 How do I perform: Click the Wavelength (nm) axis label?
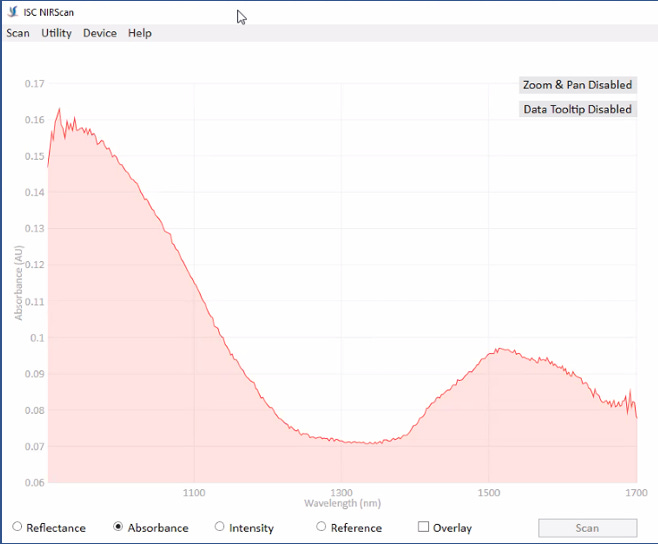point(342,503)
